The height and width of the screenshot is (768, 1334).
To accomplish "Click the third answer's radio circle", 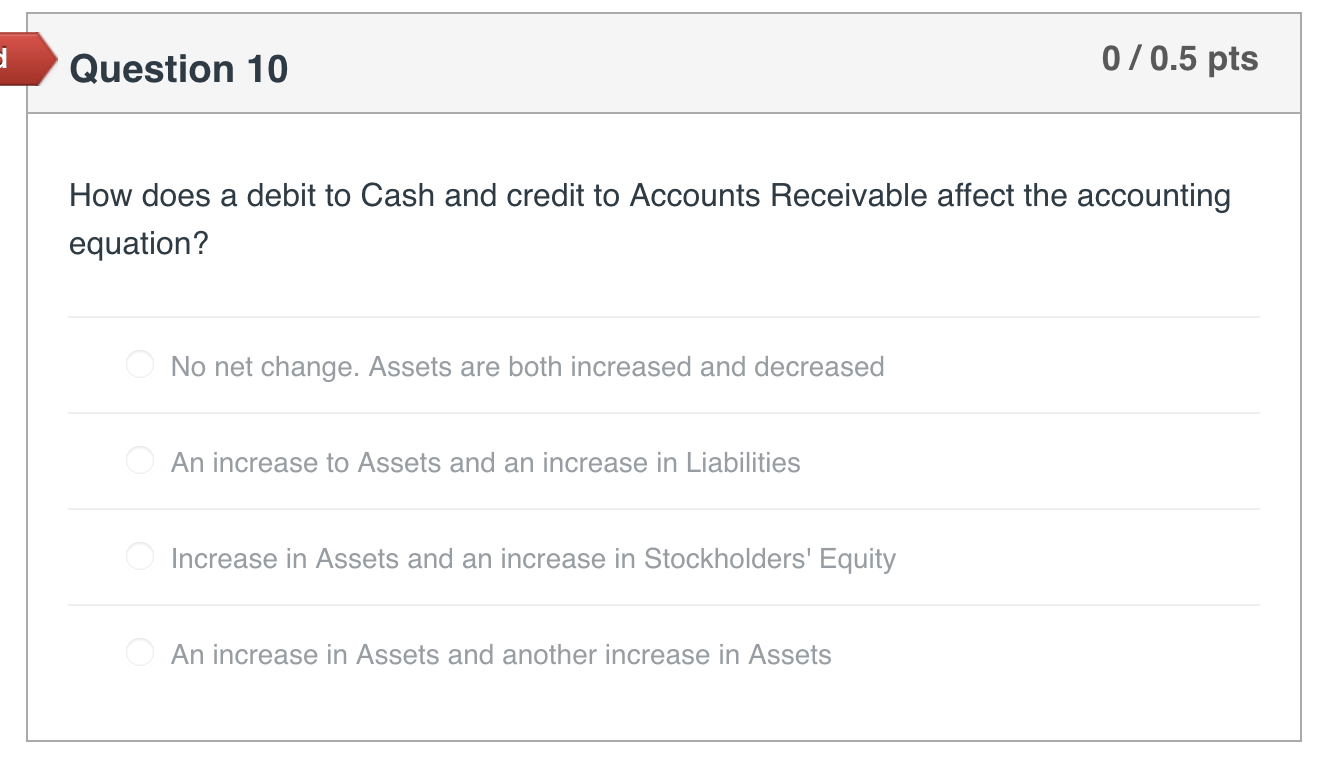I will [x=138, y=556].
